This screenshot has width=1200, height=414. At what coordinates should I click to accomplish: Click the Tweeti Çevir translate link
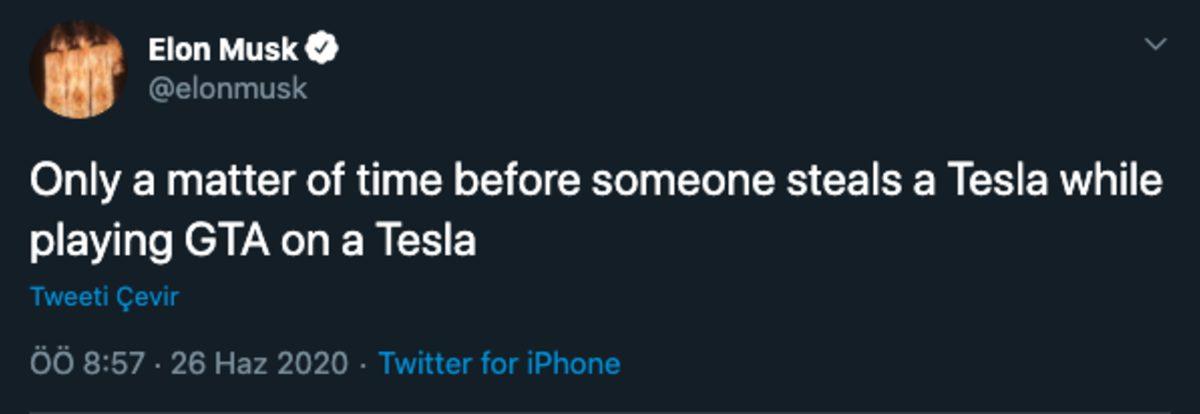pyautogui.click(x=104, y=297)
